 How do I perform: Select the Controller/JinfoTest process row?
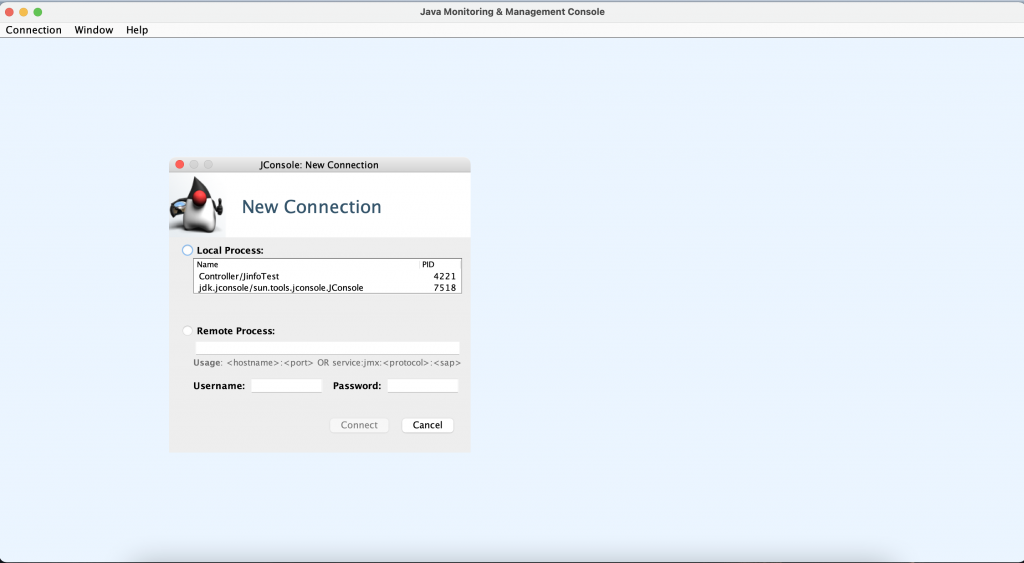click(x=327, y=276)
